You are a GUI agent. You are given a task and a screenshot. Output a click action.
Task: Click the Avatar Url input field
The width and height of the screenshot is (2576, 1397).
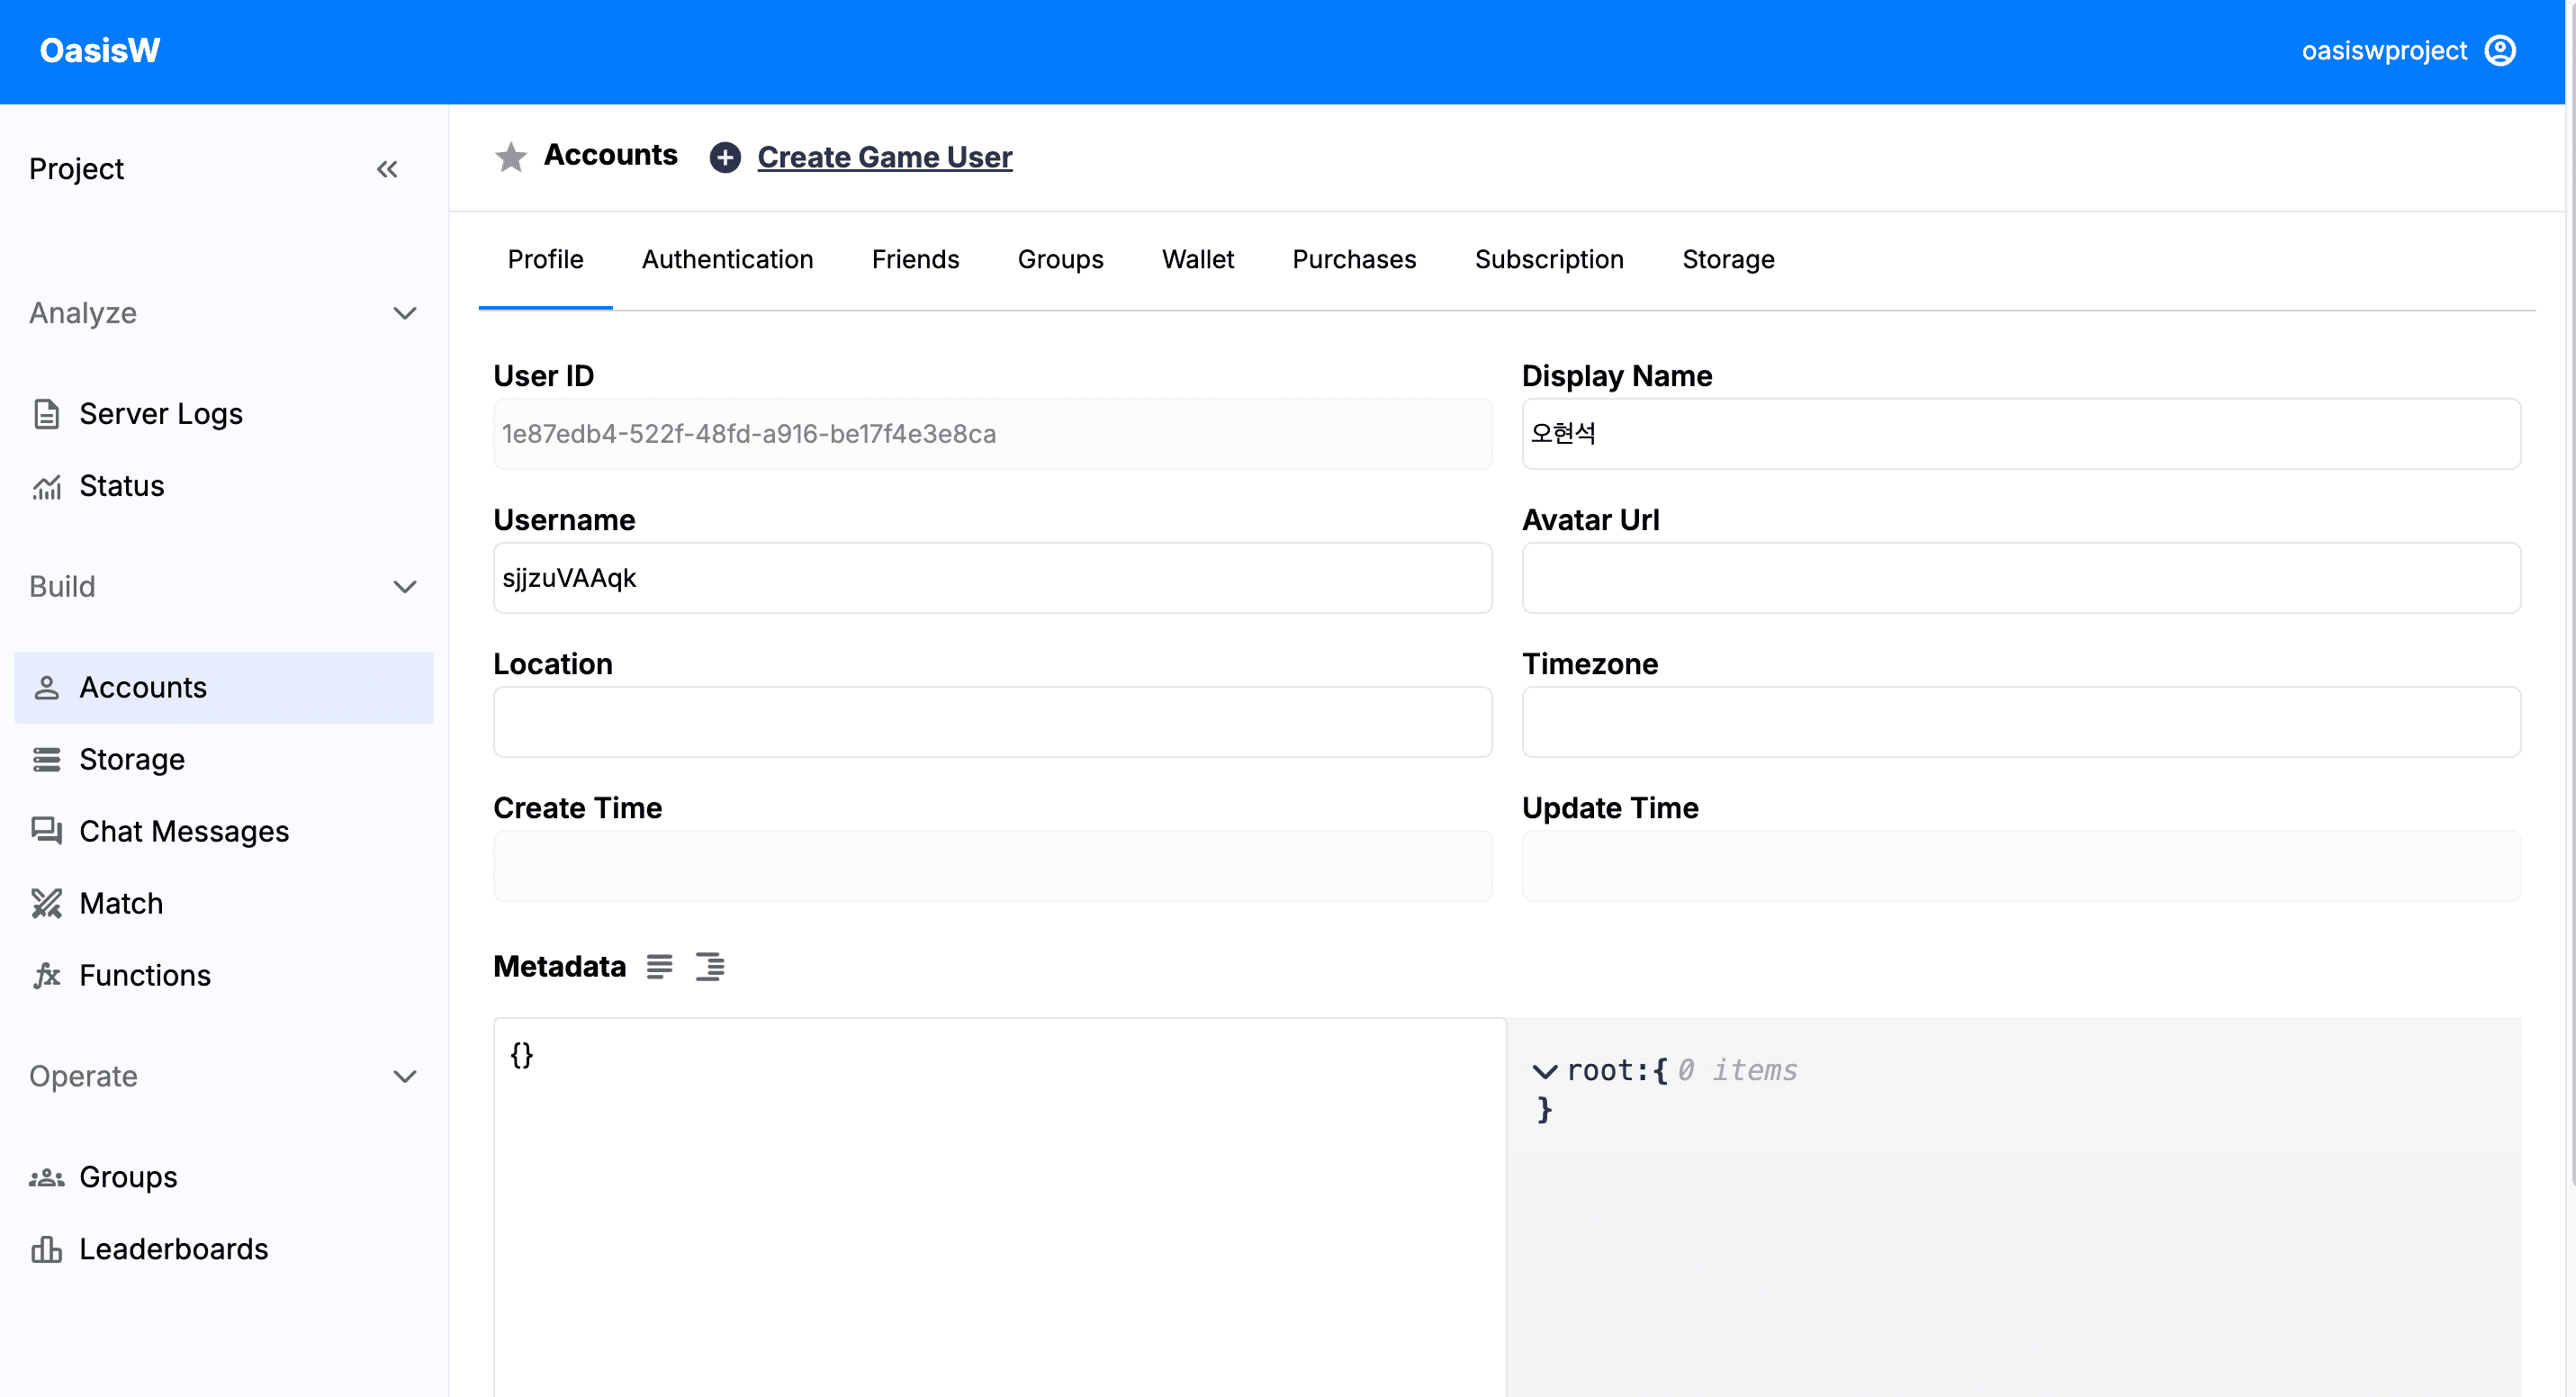[x=2021, y=578]
